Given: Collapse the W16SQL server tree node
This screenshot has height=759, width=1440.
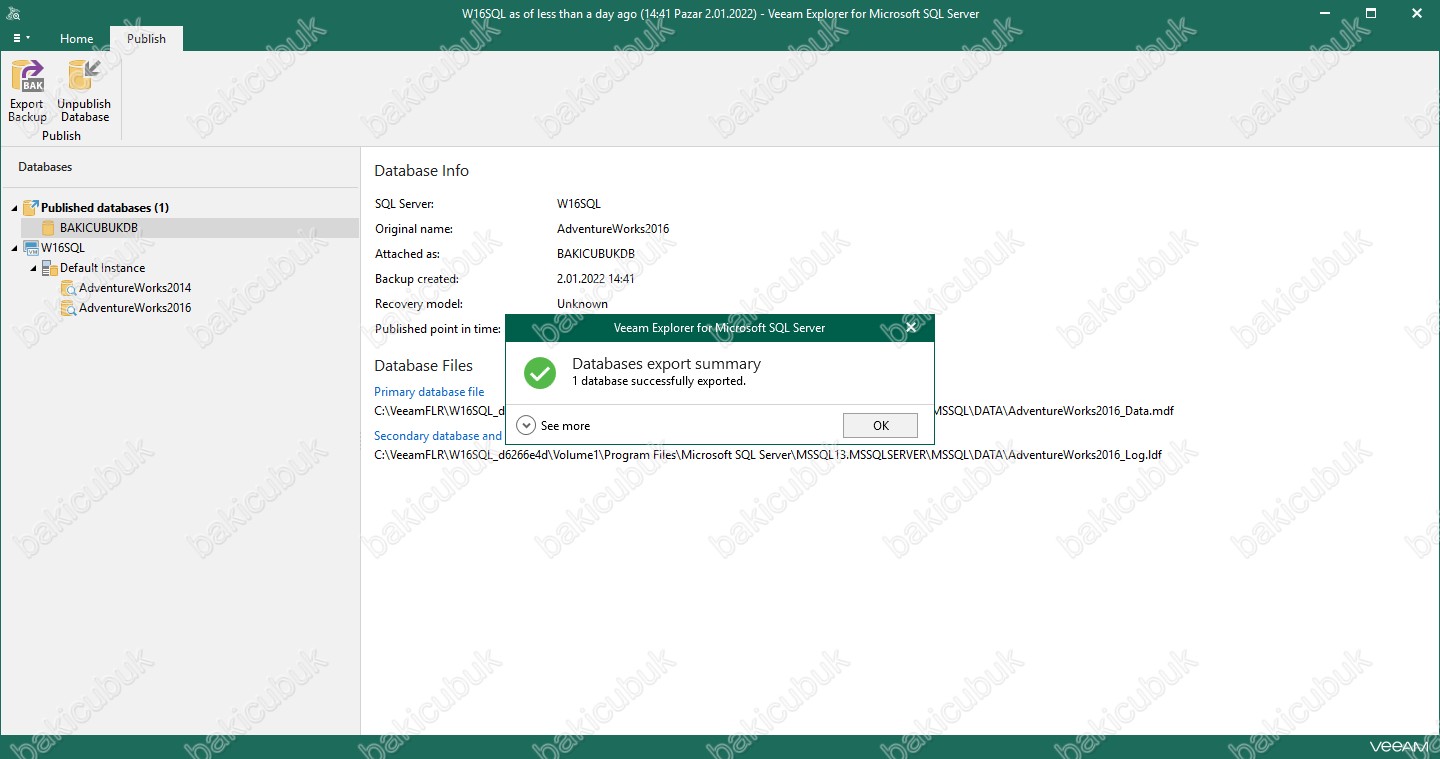Looking at the screenshot, I should pos(14,248).
